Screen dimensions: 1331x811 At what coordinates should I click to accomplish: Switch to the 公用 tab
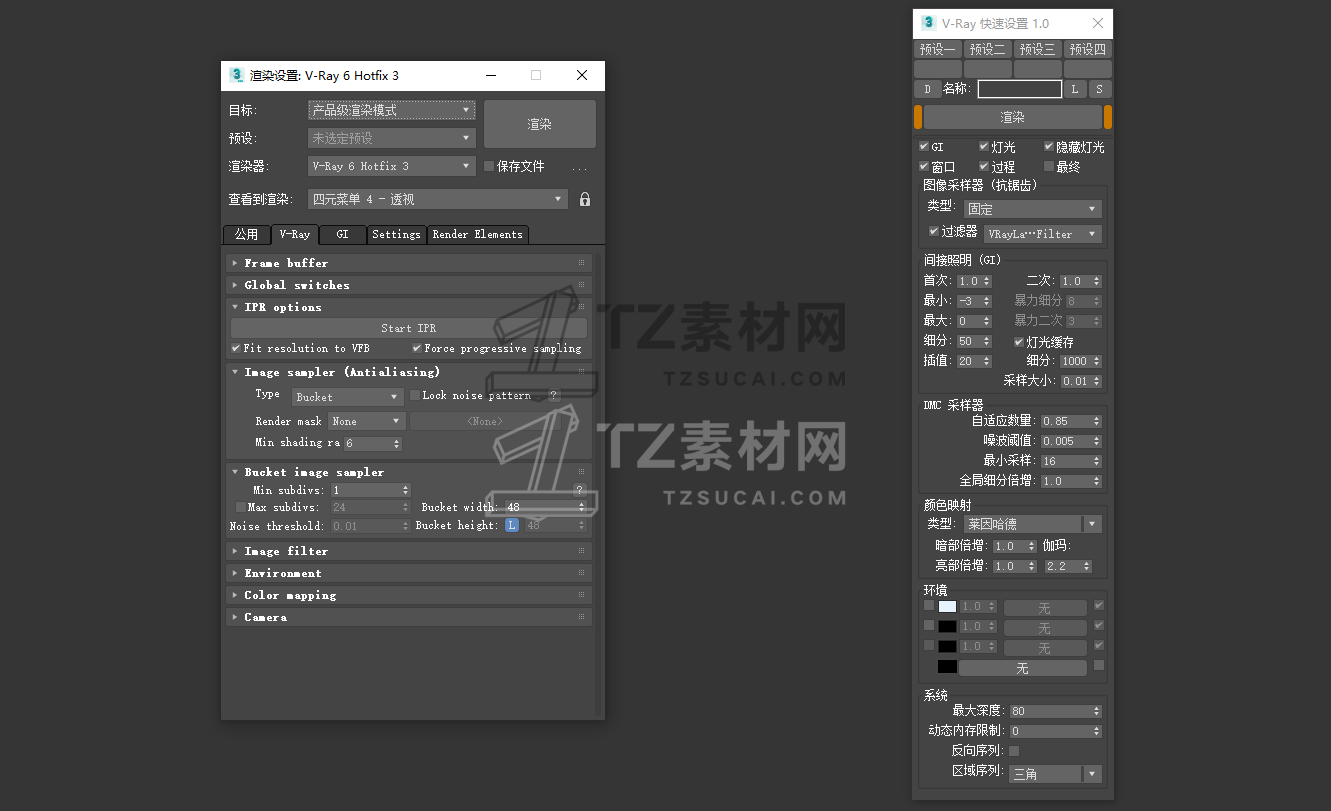tap(246, 234)
